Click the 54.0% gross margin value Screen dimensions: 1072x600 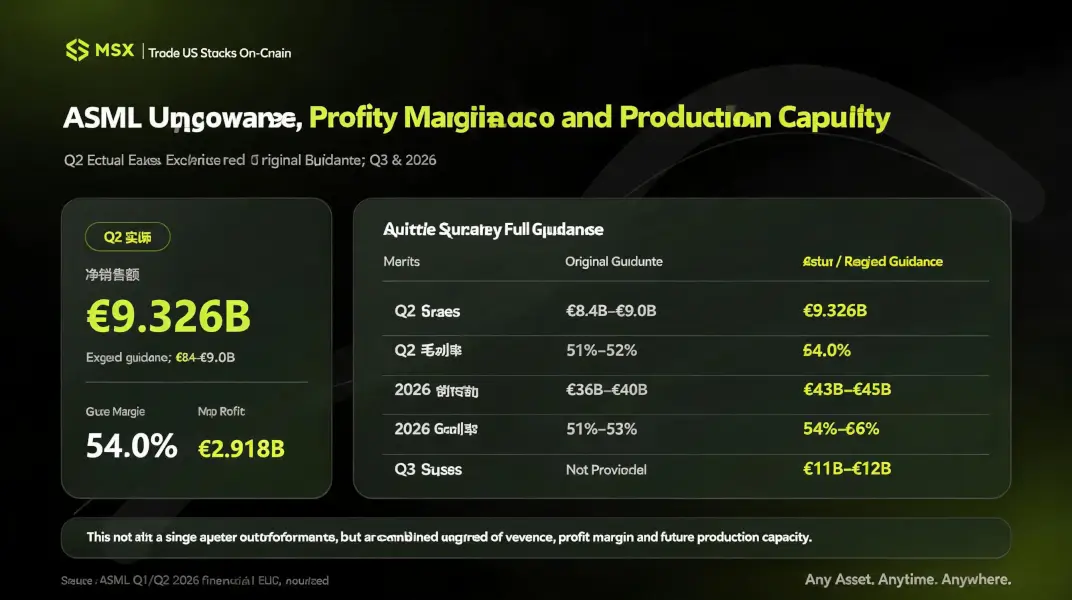[x=131, y=446]
